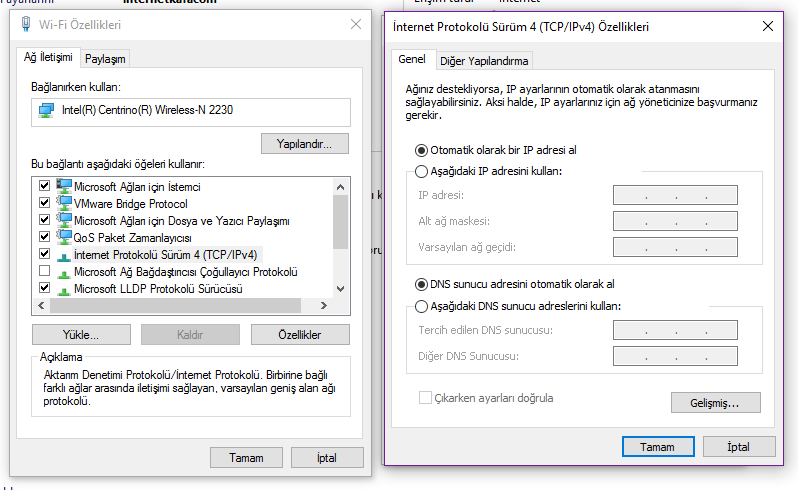Image resolution: width=798 pixels, height=490 pixels.
Task: Click the Alt ağ maskesi input field
Action: [675, 221]
